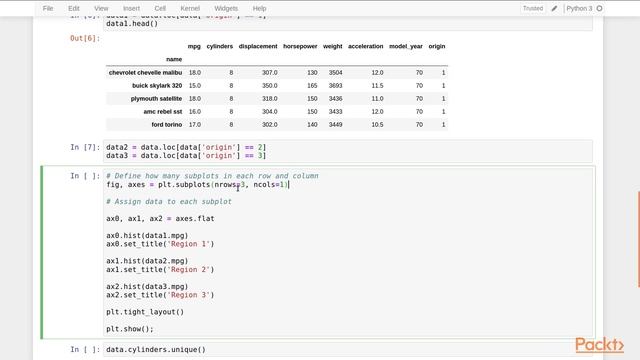640x360 pixels.
Task: Open the File menu
Action: [x=48, y=8]
